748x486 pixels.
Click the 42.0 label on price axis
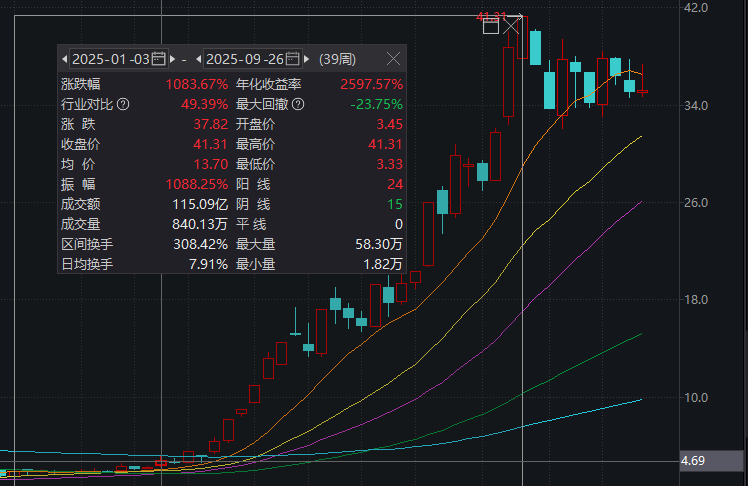(x=695, y=8)
